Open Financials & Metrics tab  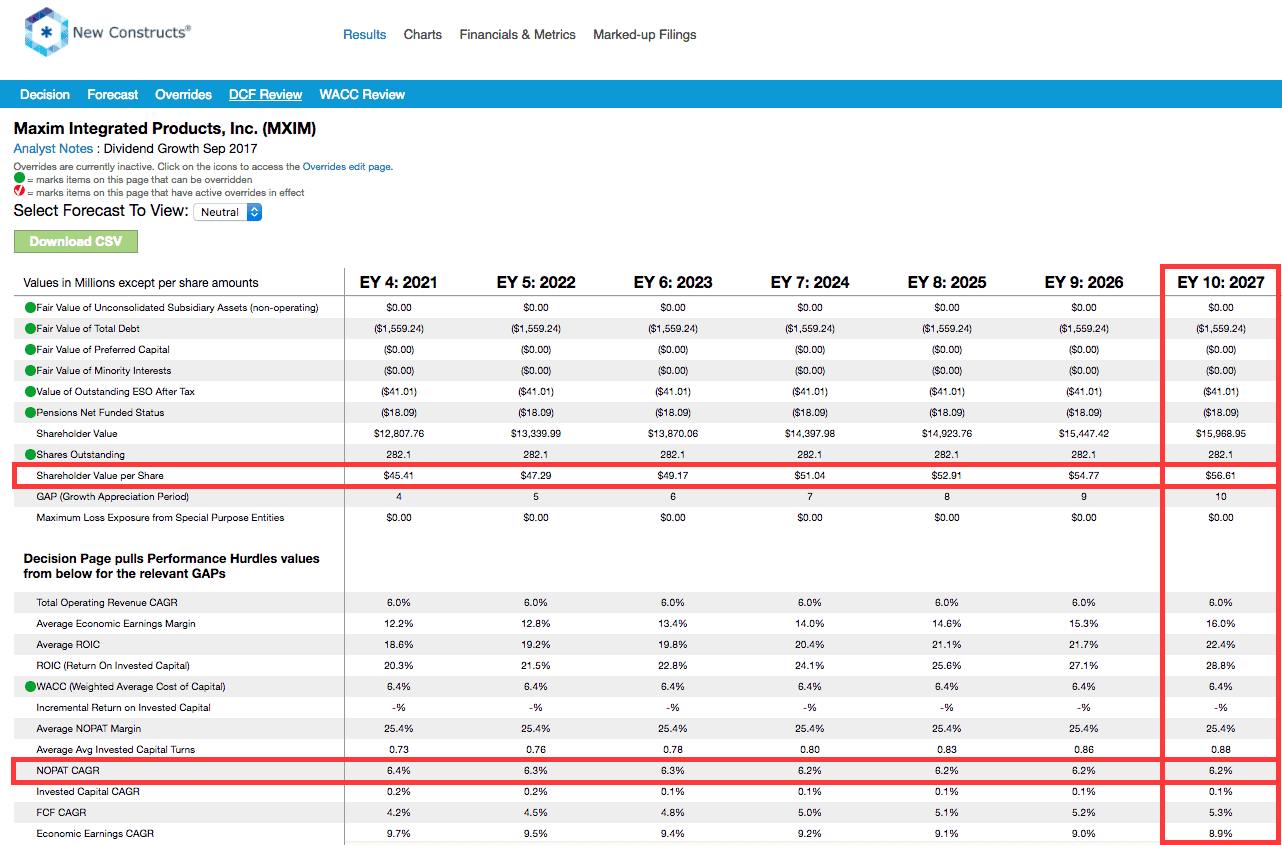pos(517,34)
